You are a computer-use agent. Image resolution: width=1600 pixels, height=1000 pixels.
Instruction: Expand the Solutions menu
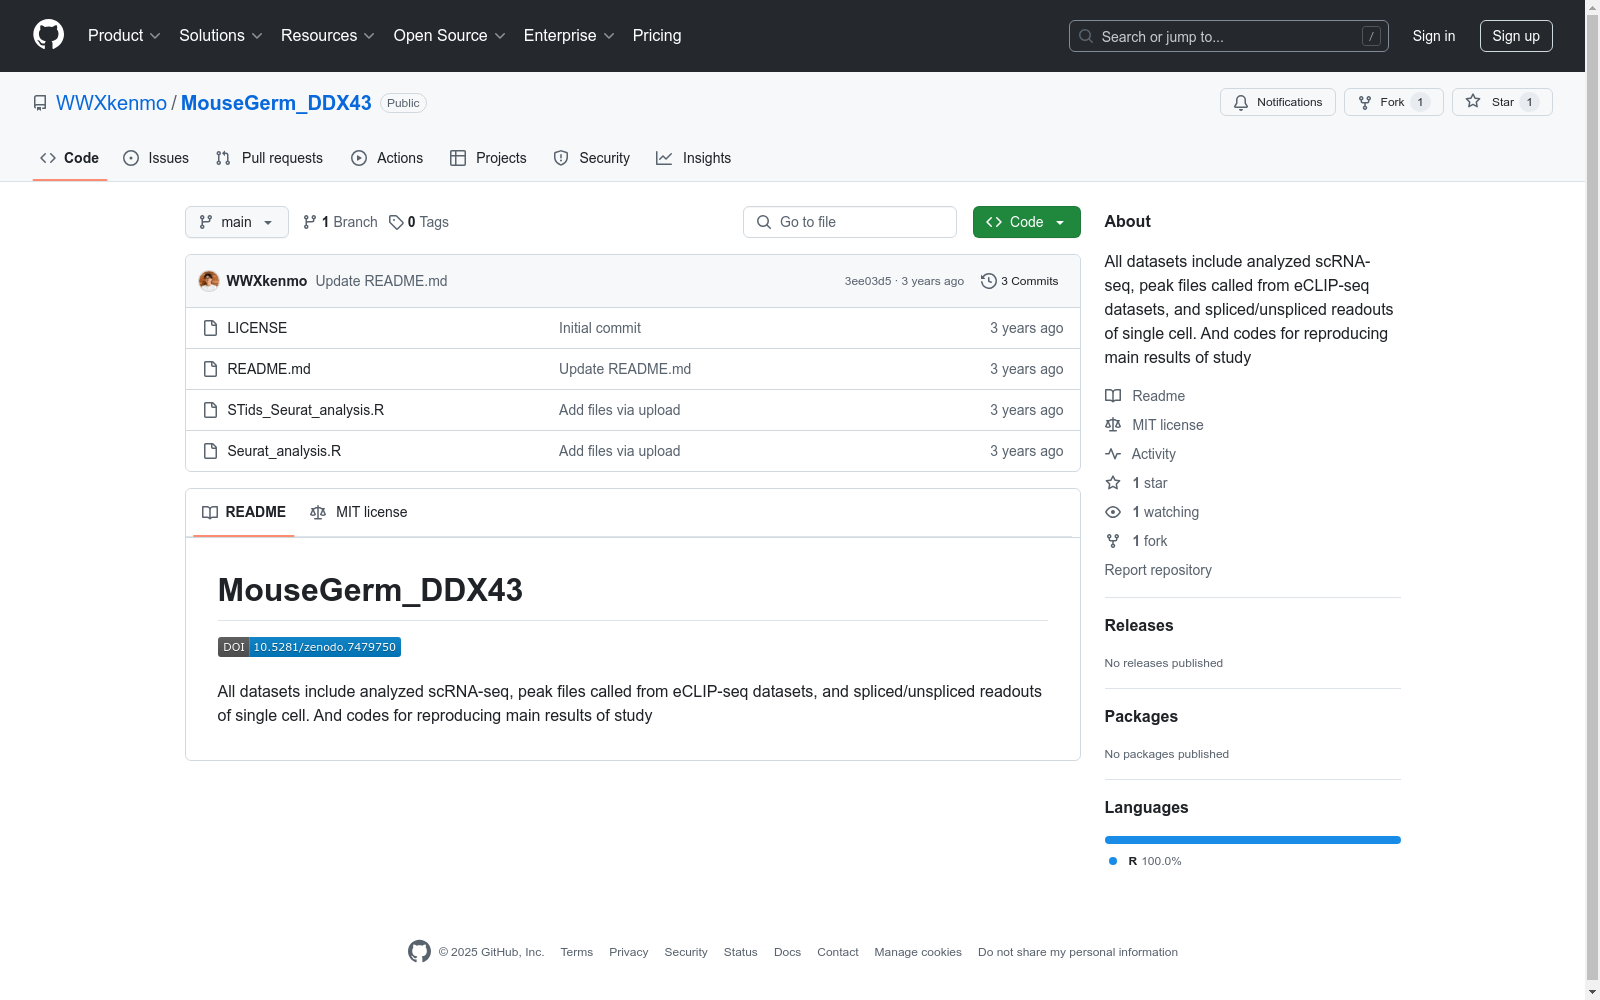point(220,36)
